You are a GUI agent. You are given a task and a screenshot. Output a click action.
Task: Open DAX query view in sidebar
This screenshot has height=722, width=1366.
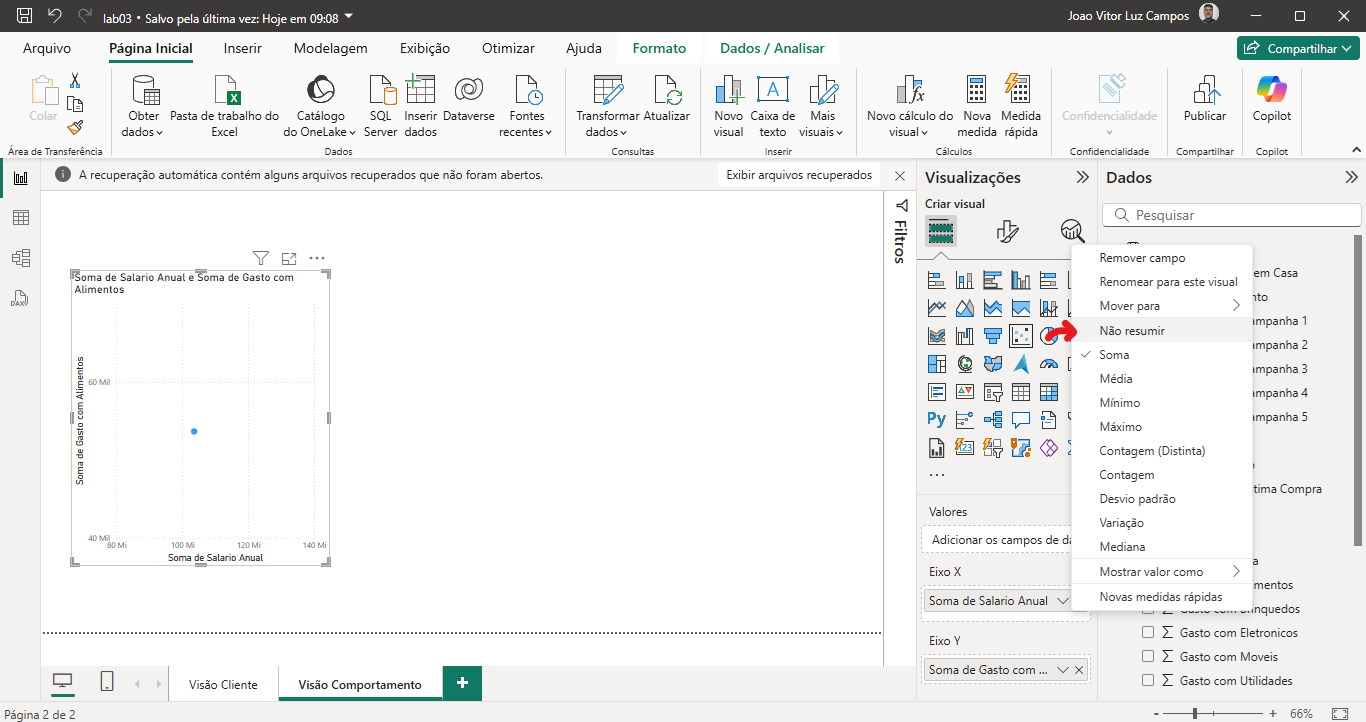(20, 298)
